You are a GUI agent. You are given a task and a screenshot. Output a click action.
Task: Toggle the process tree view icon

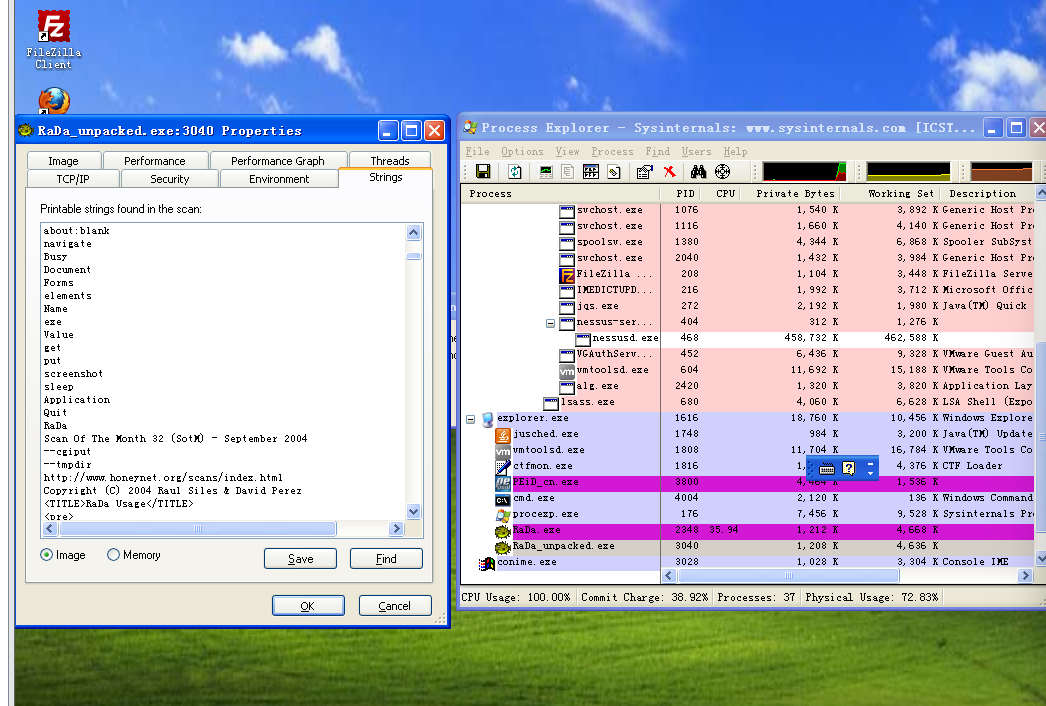pos(568,171)
